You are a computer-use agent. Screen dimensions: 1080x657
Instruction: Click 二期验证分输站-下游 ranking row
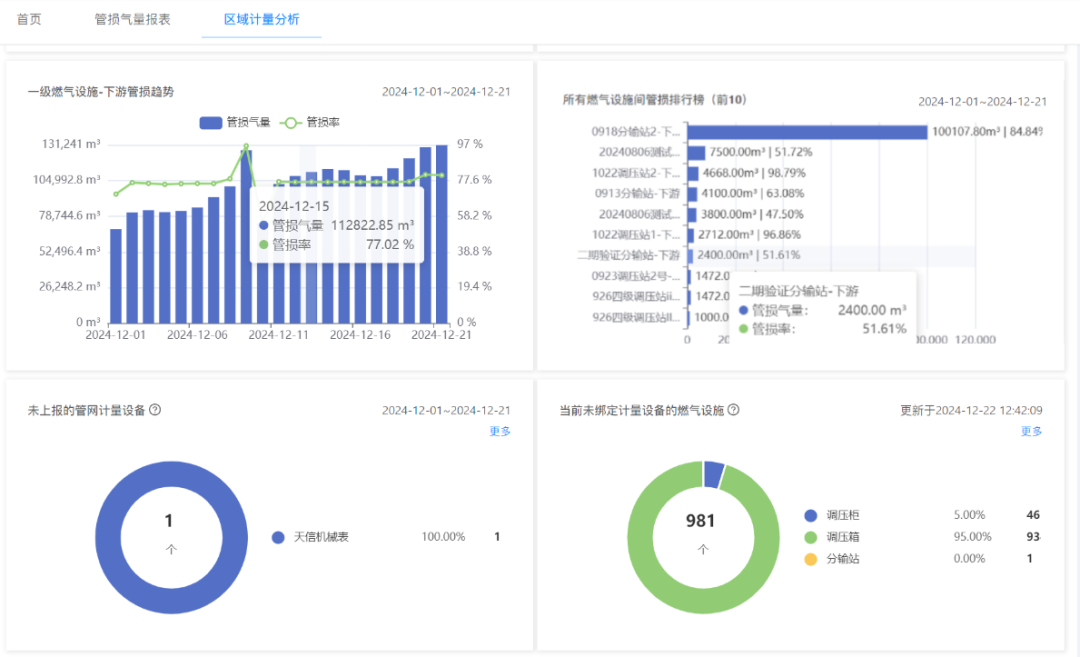tap(776, 256)
